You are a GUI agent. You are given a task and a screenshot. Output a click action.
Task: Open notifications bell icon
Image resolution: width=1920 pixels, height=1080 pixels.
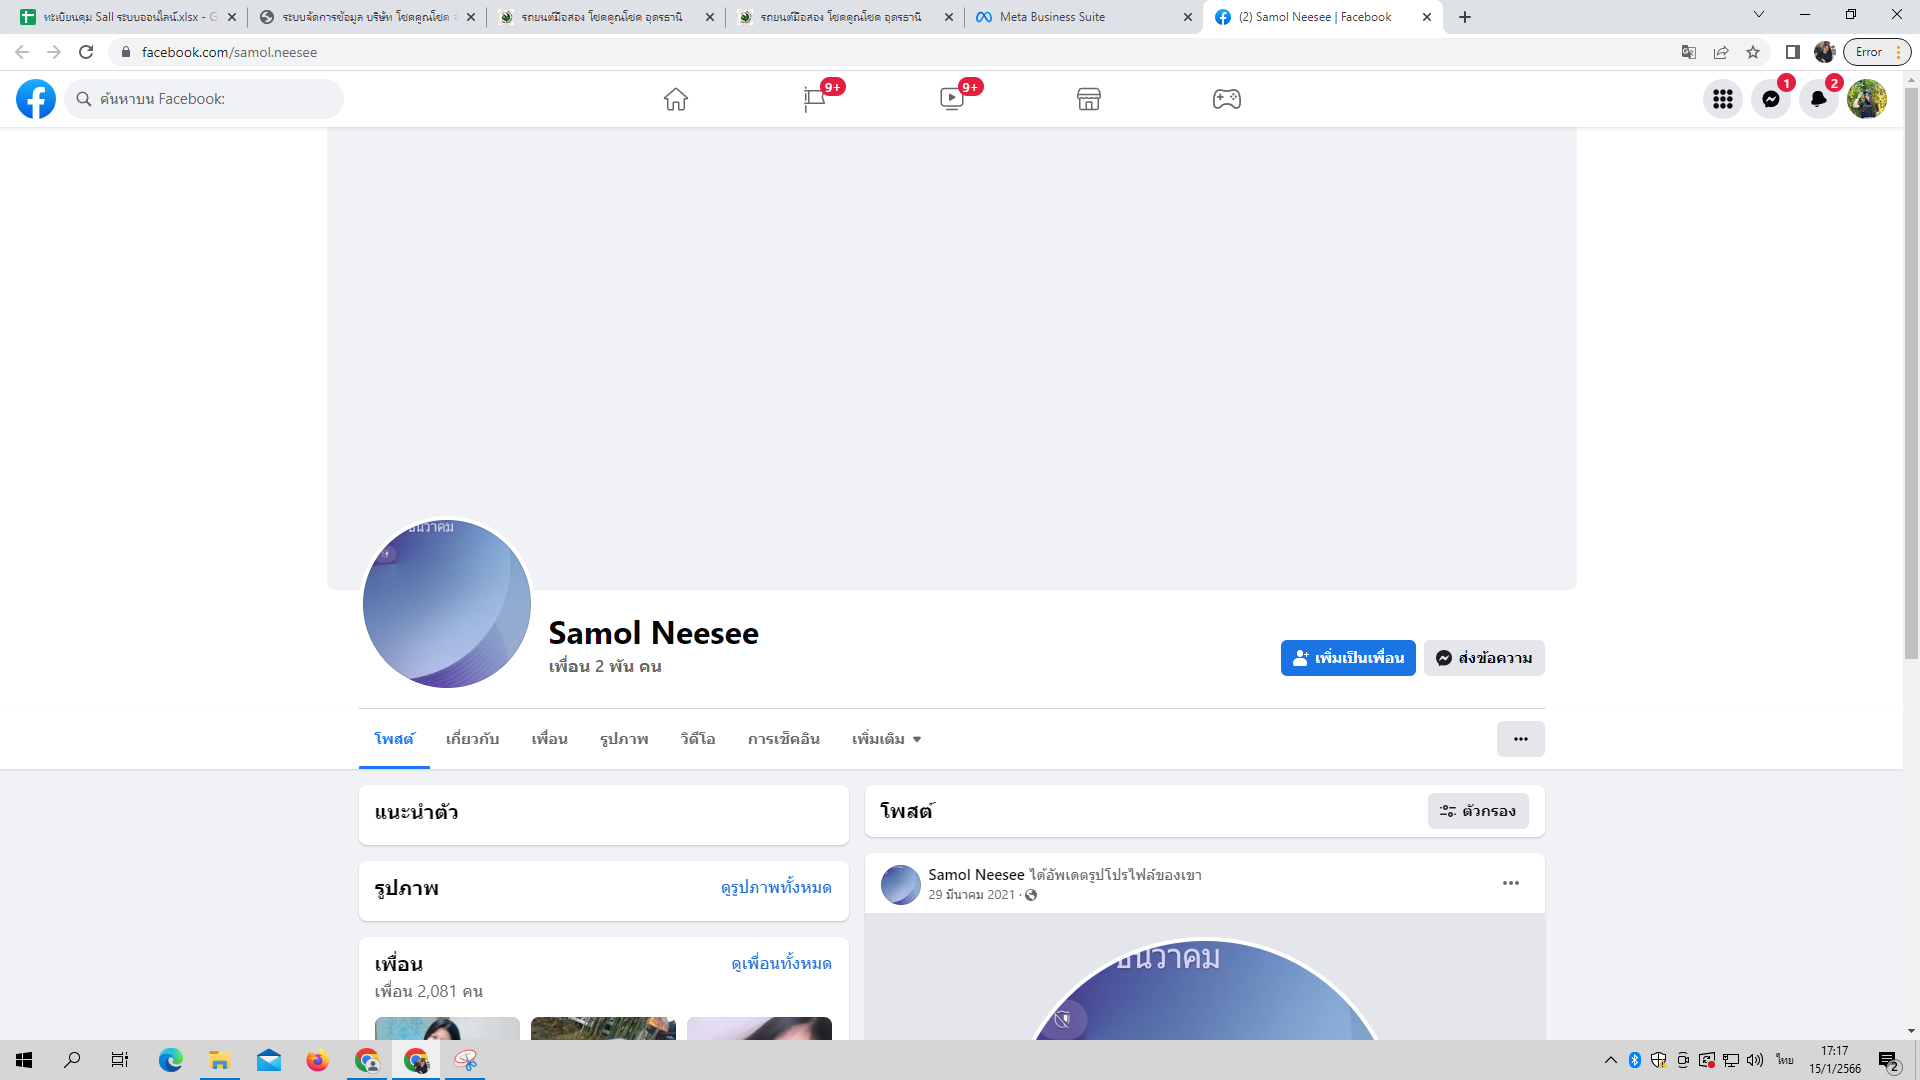[1818, 99]
